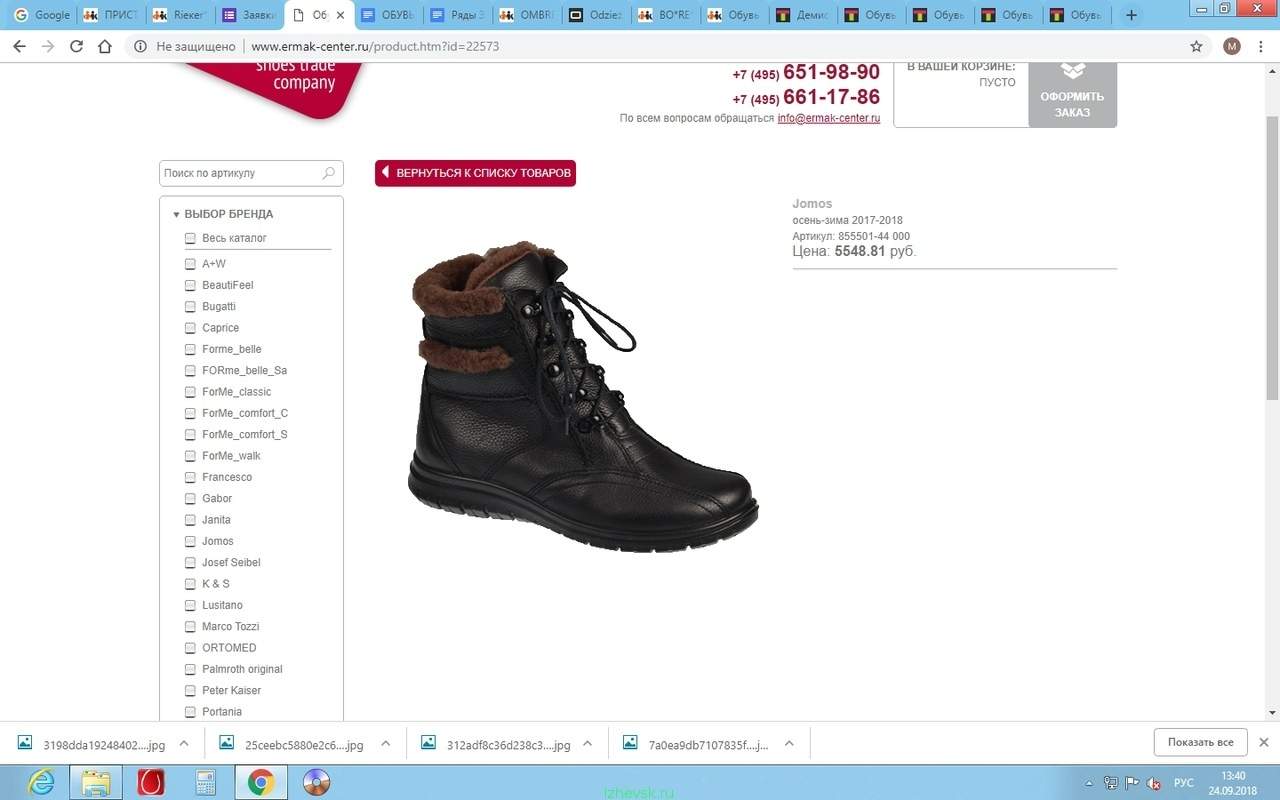Click the magnifier icon in article search

coord(329,173)
